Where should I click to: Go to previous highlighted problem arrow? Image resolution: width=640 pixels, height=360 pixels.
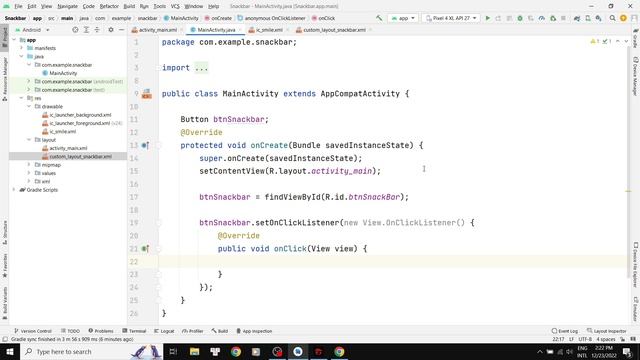click(x=618, y=41)
